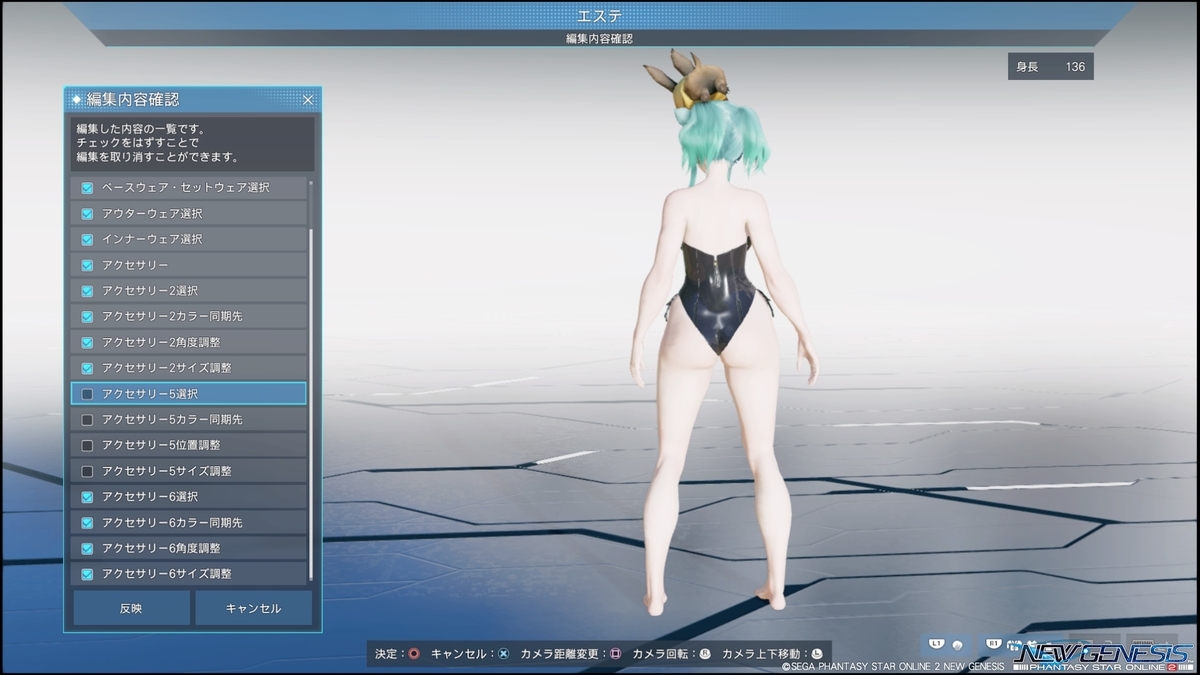Image resolution: width=1200 pixels, height=675 pixels.
Task: Click the エステ title header
Action: [x=599, y=16]
